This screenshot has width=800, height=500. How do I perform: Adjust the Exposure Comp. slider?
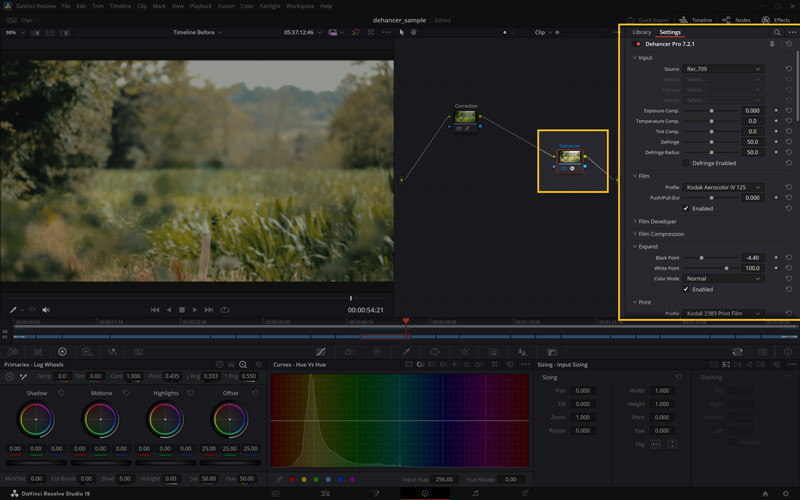click(711, 111)
